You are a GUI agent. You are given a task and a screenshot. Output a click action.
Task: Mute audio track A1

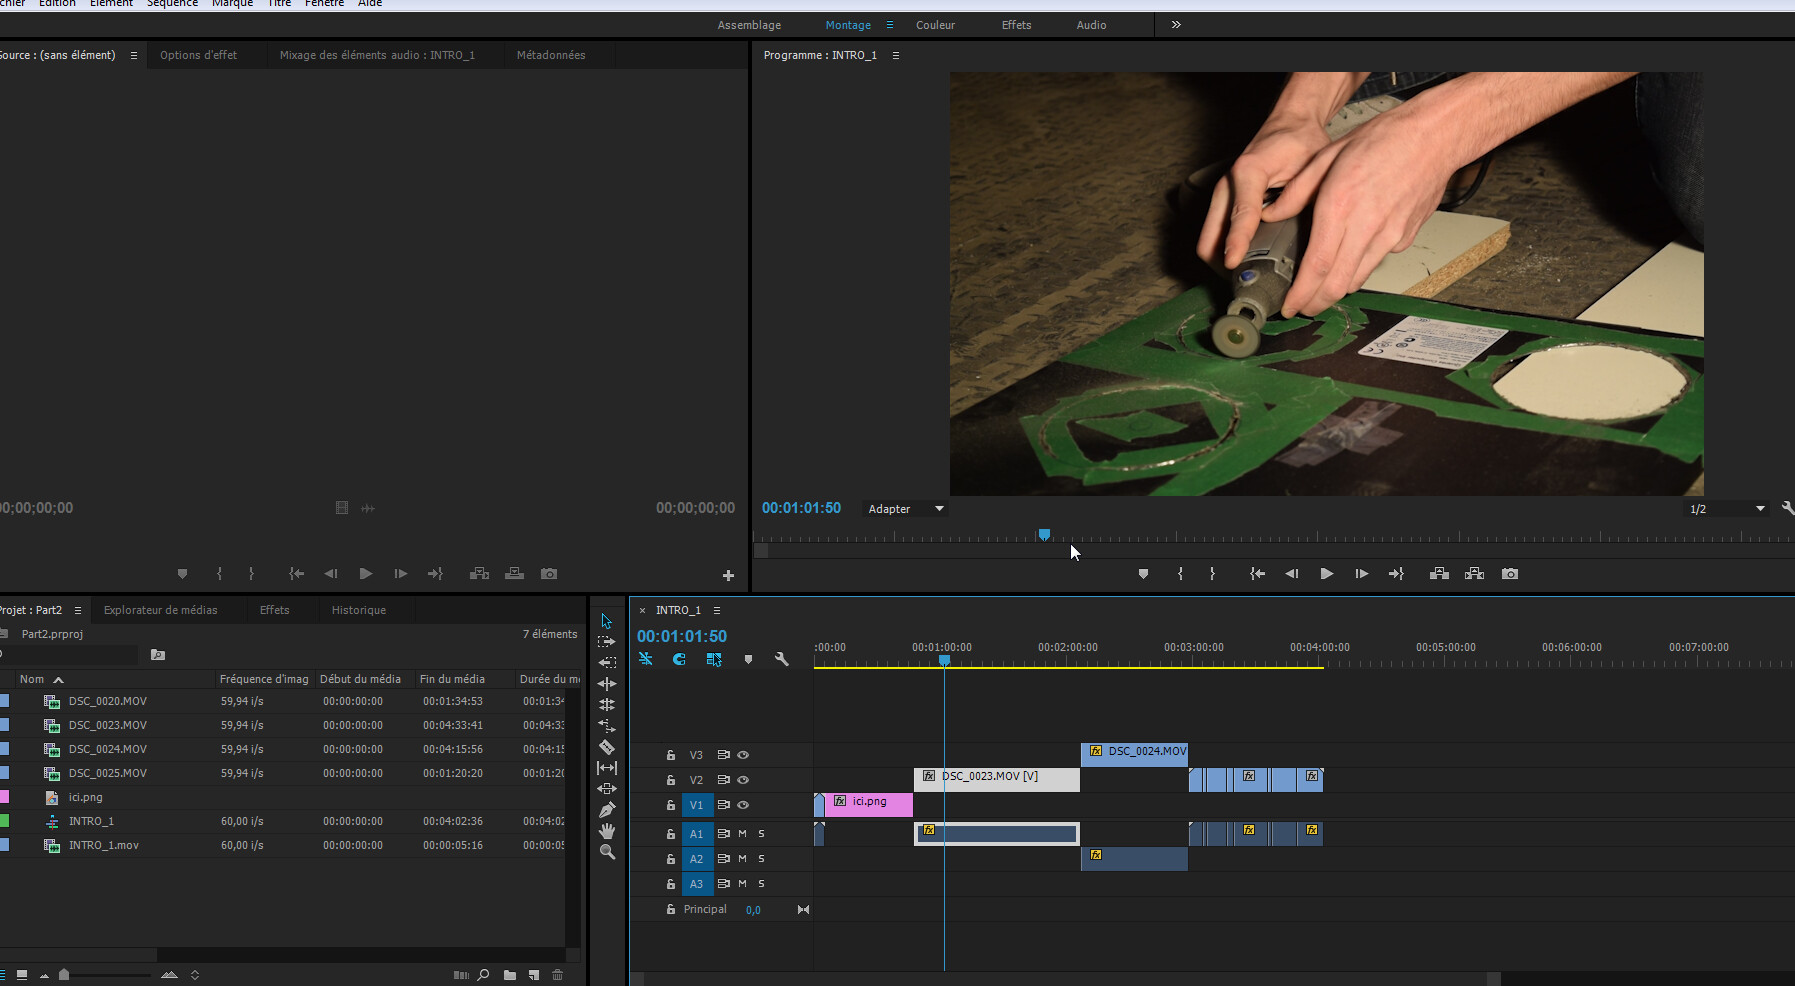(x=742, y=833)
